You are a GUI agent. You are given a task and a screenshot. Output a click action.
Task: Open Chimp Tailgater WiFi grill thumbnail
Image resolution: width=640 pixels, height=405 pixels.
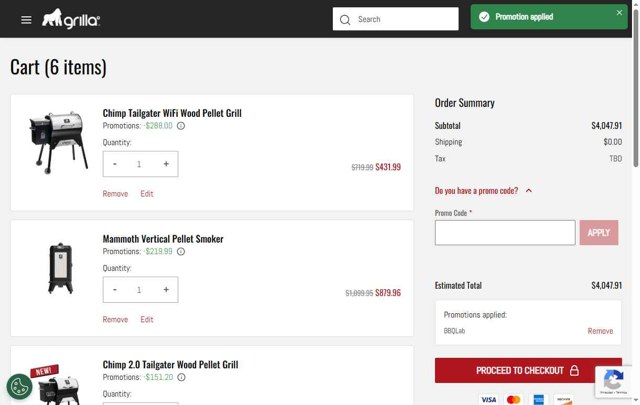pyautogui.click(x=58, y=142)
